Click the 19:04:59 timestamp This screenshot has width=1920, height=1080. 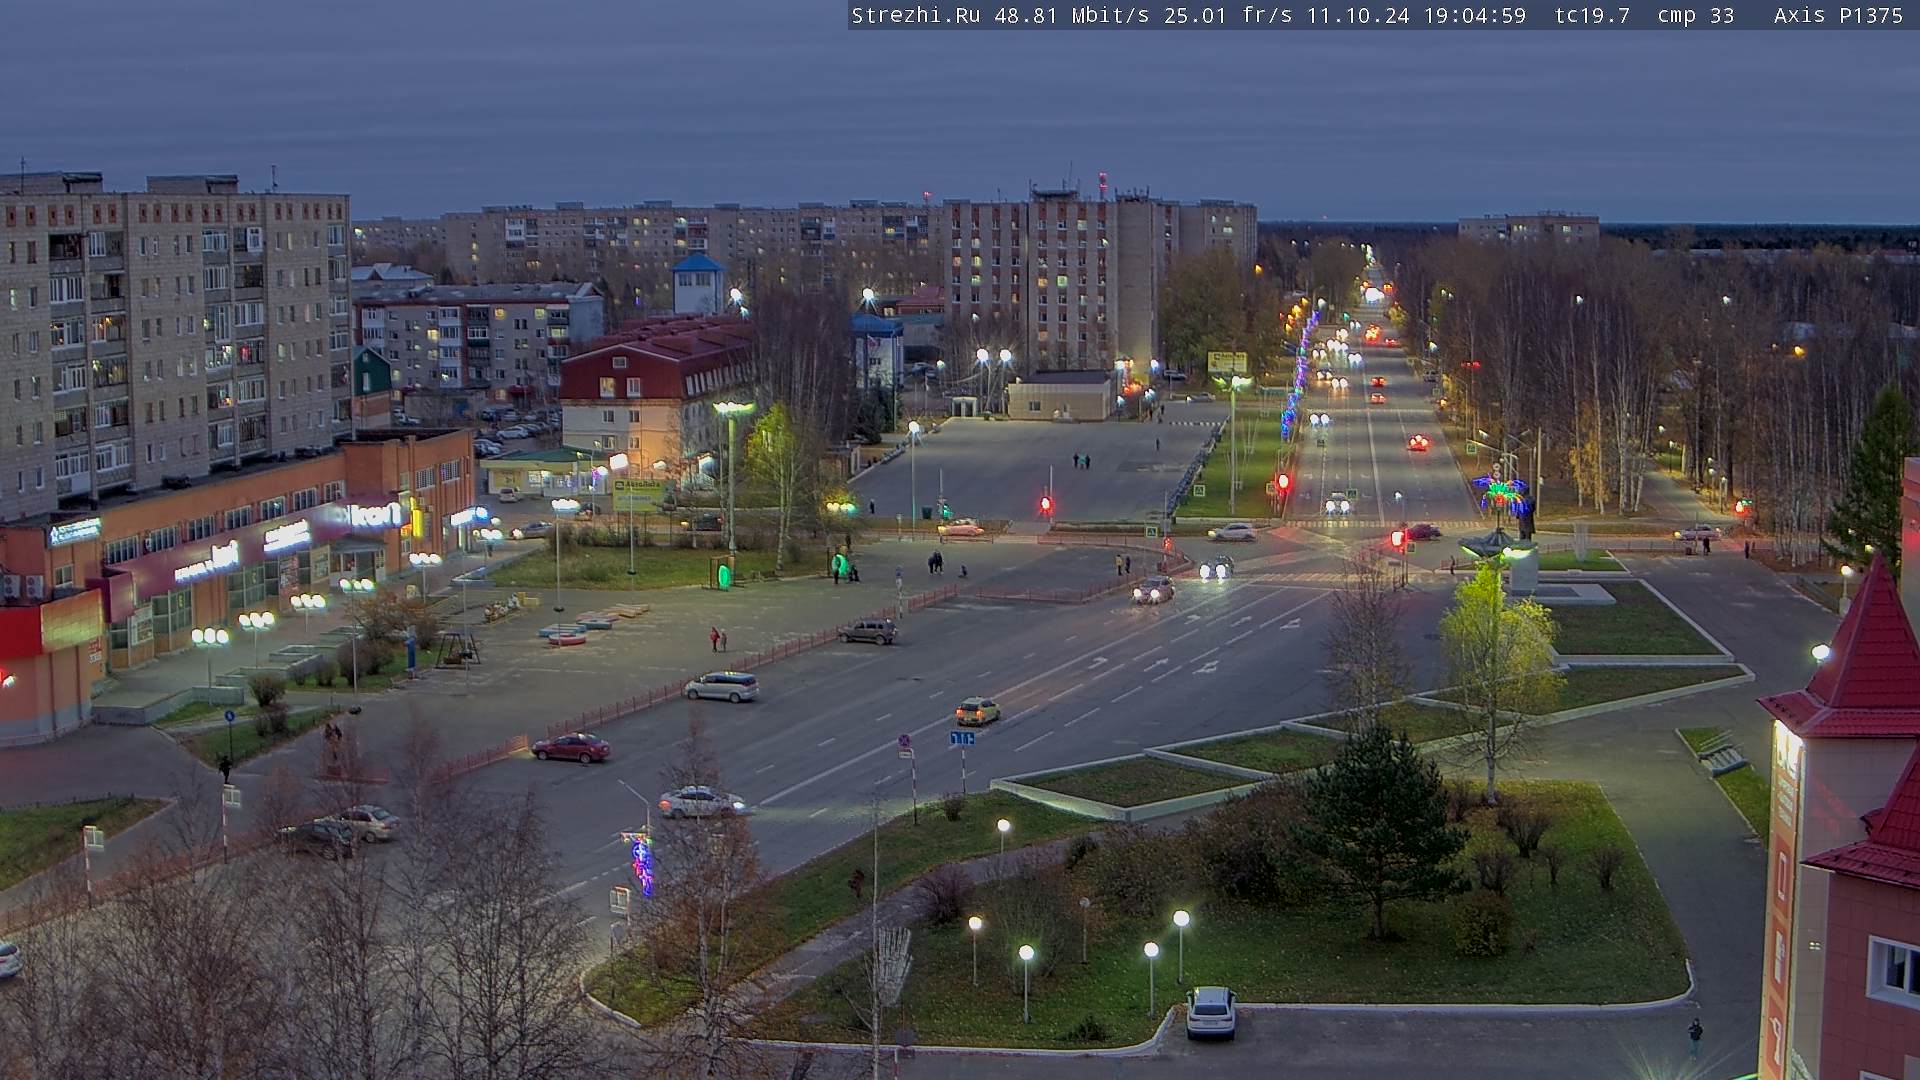click(1475, 15)
